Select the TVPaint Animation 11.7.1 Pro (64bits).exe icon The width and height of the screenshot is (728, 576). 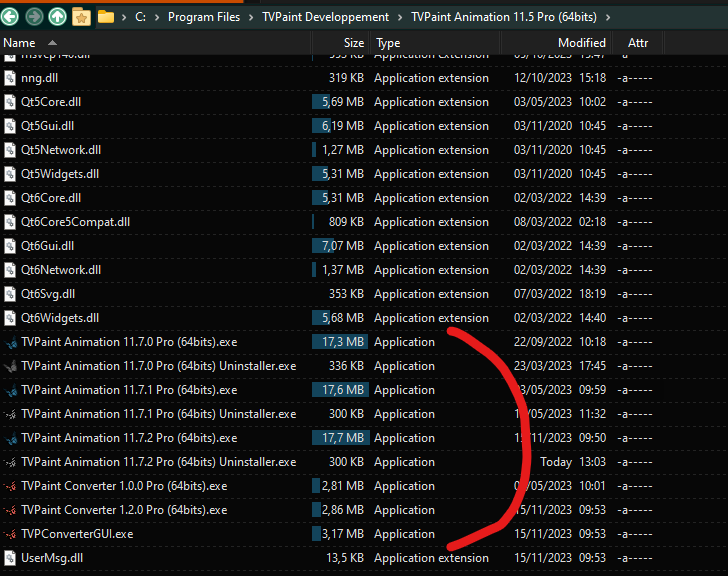pos(10,390)
